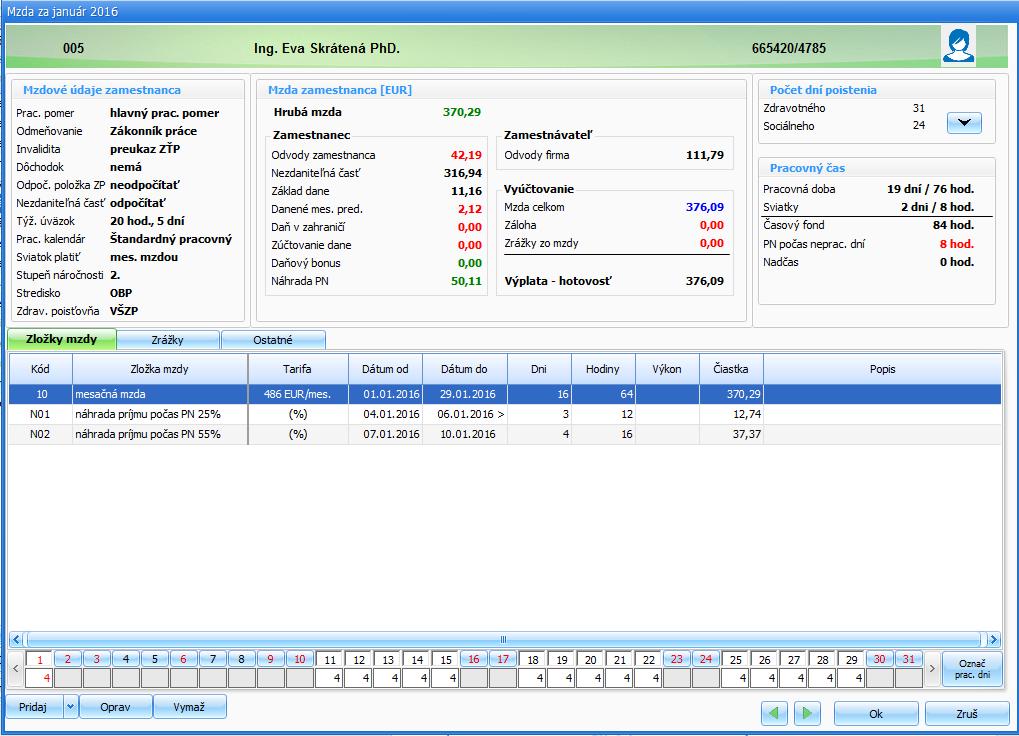The image size is (1019, 736).
Task: Click tariff cell 486 EUR/mes.
Action: [298, 394]
